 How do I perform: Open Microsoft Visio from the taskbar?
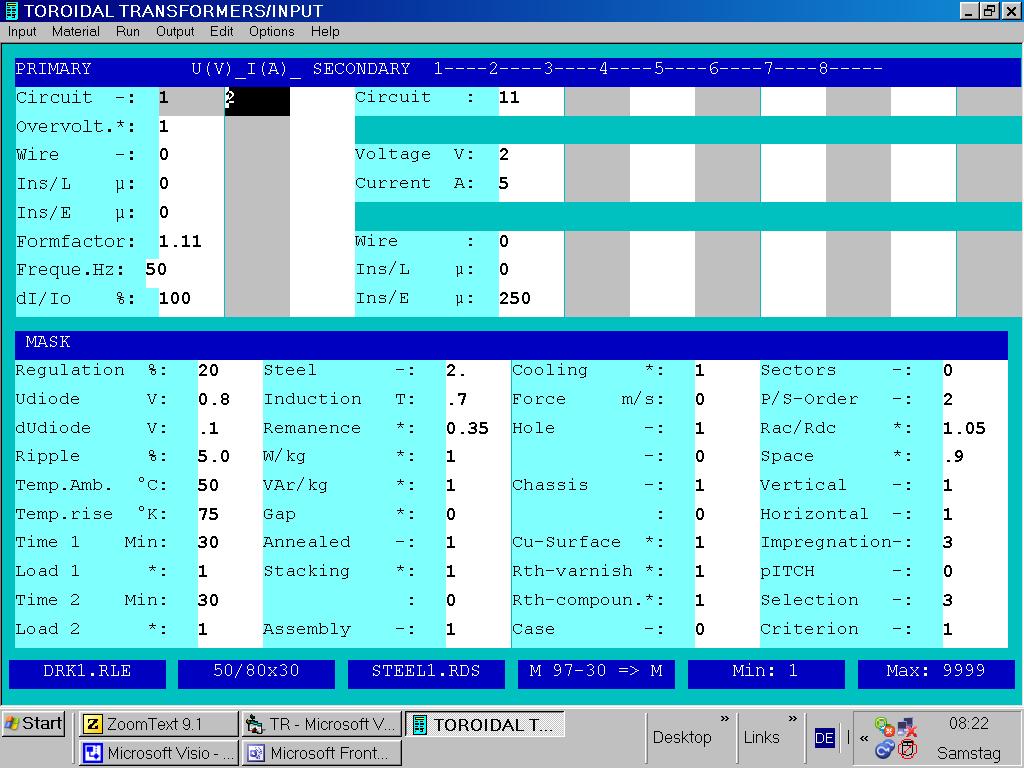[159, 753]
